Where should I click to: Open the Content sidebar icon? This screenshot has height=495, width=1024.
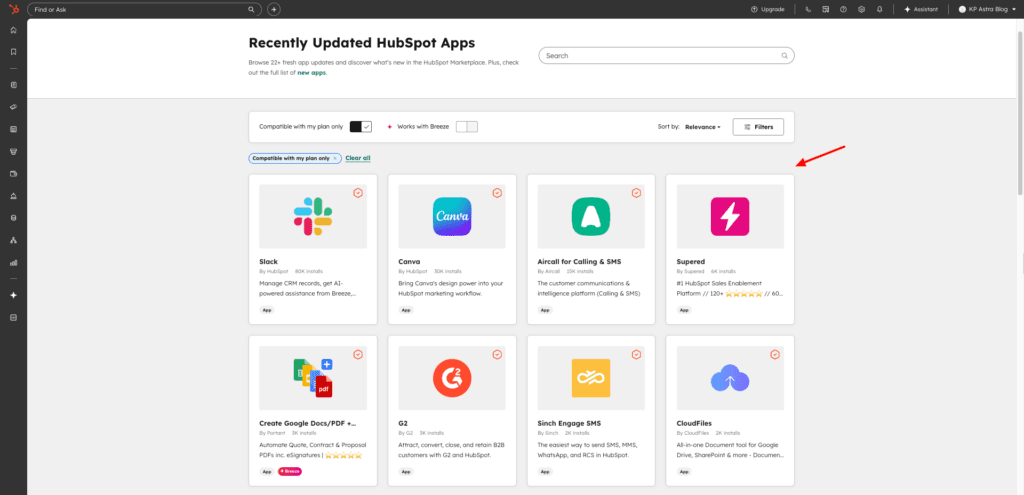click(x=13, y=129)
